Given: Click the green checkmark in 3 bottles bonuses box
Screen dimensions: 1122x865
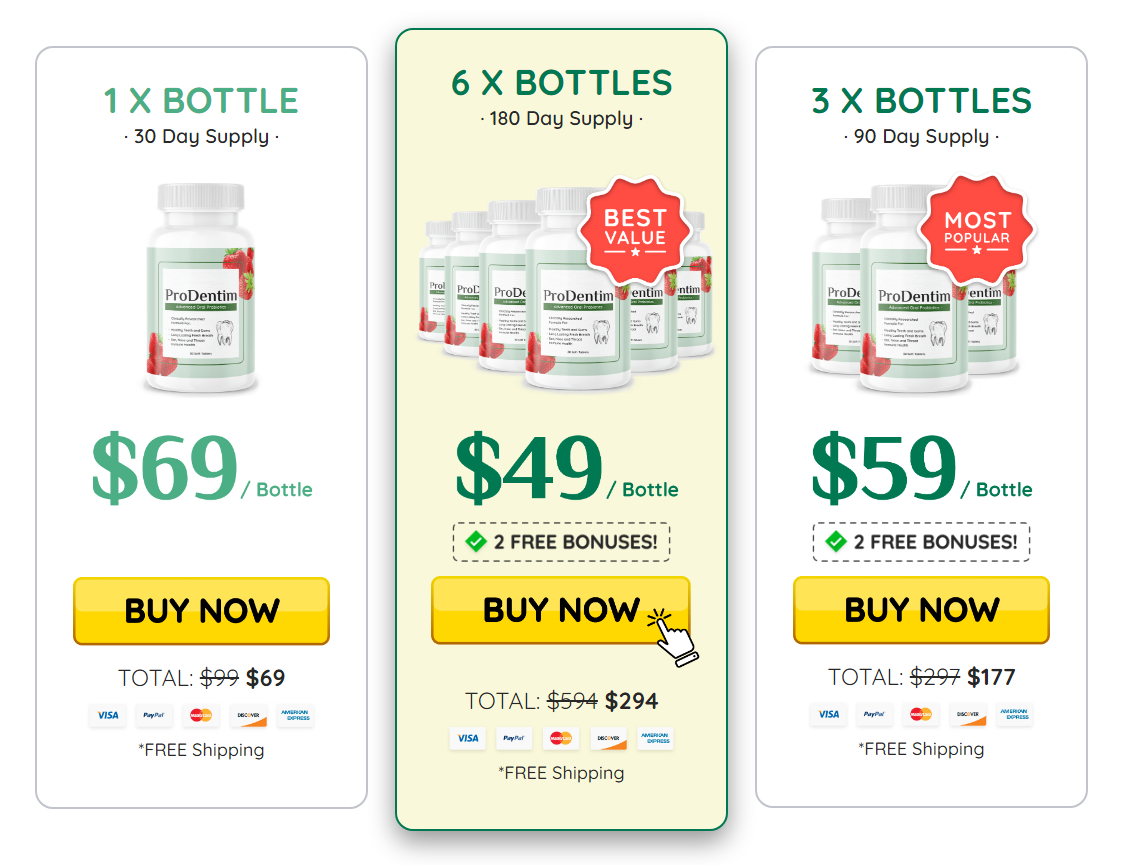Looking at the screenshot, I should click(x=836, y=542).
